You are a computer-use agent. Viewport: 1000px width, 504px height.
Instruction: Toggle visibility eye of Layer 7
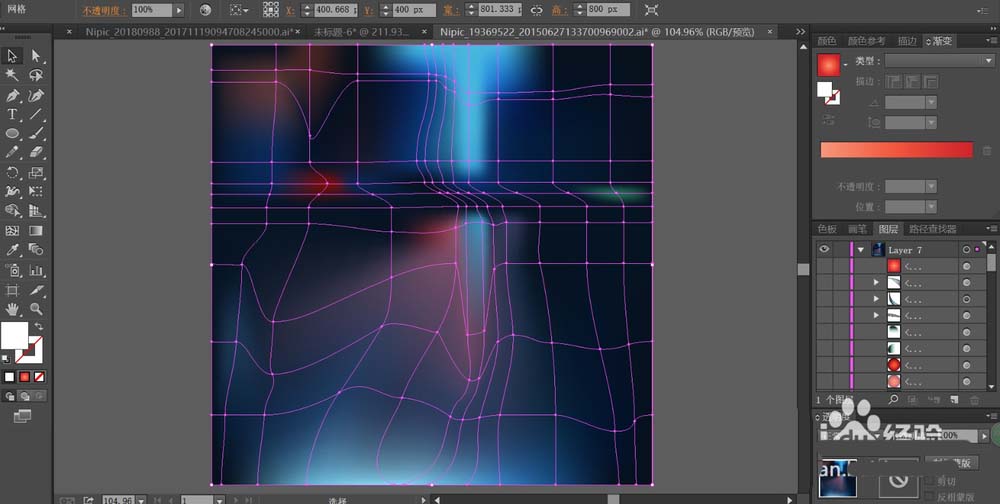pos(824,249)
